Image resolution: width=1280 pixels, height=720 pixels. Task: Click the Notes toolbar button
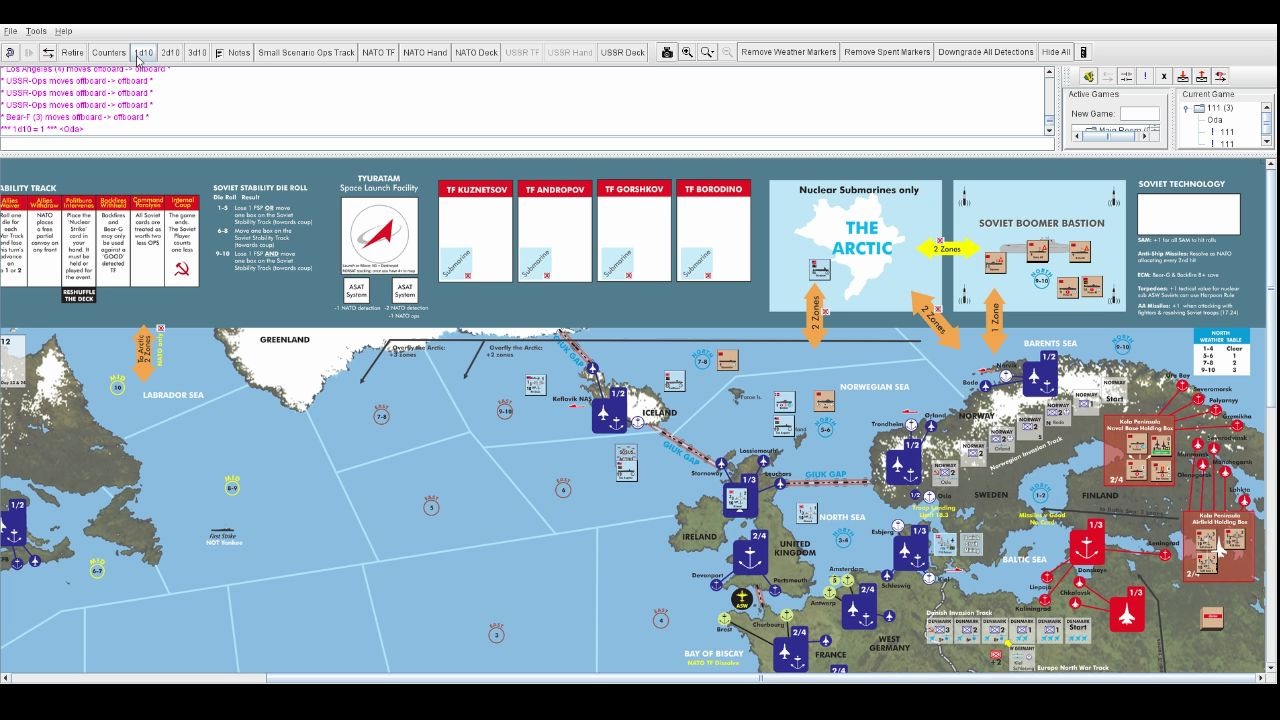coord(231,52)
